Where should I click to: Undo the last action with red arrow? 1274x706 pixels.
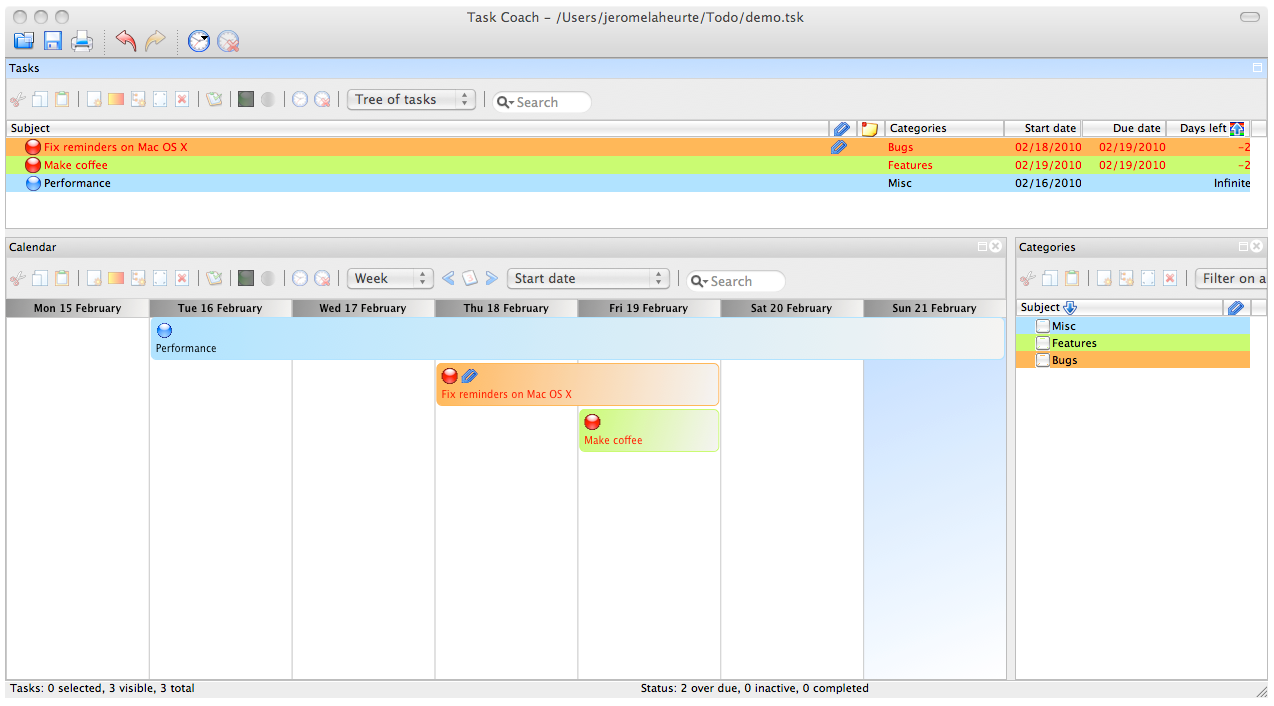tap(126, 41)
